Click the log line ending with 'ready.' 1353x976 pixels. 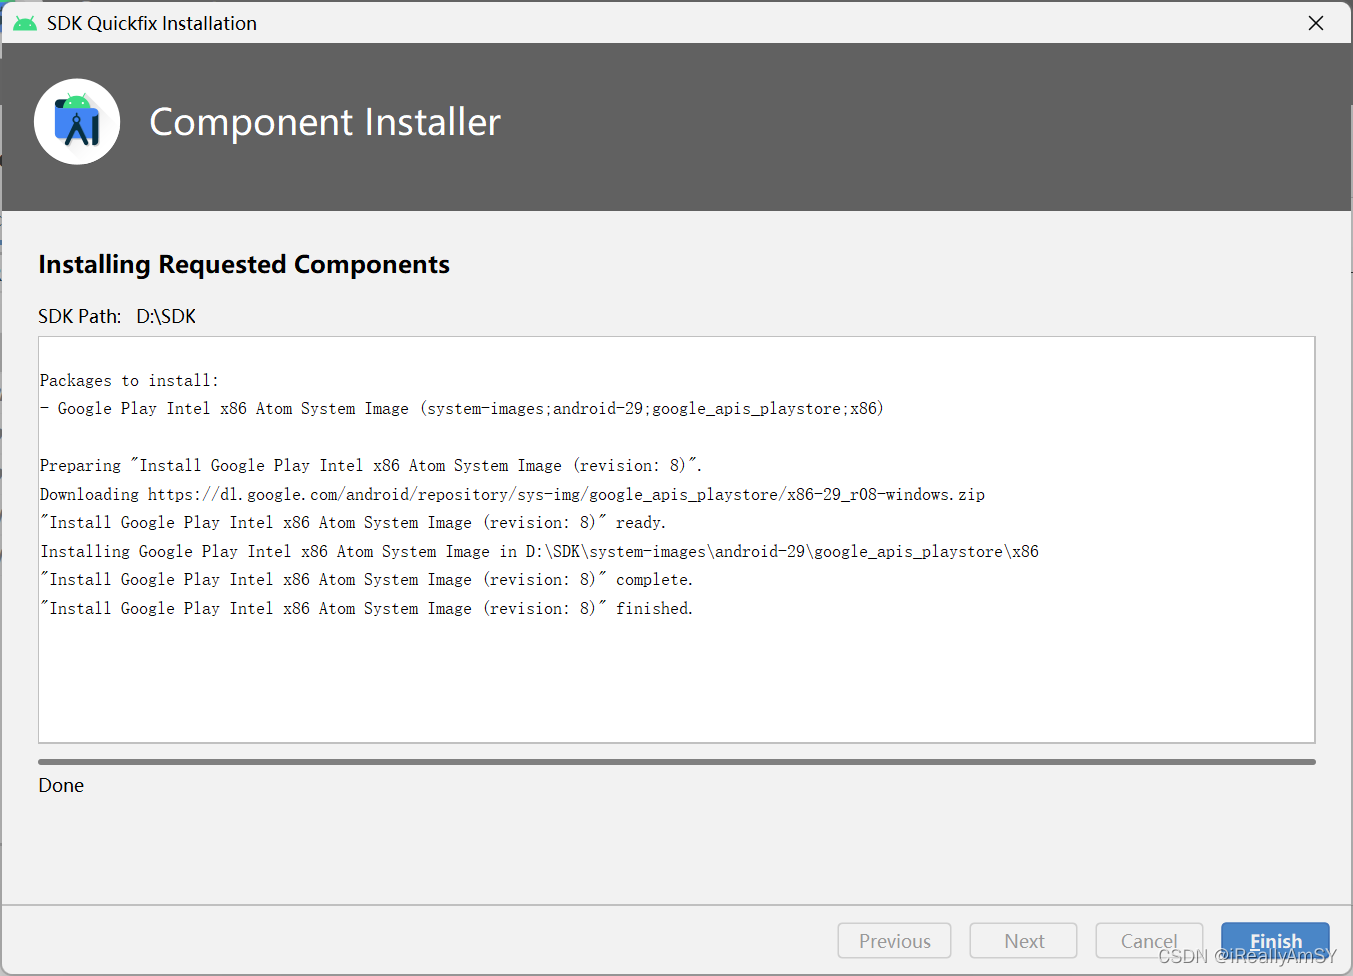pos(353,522)
